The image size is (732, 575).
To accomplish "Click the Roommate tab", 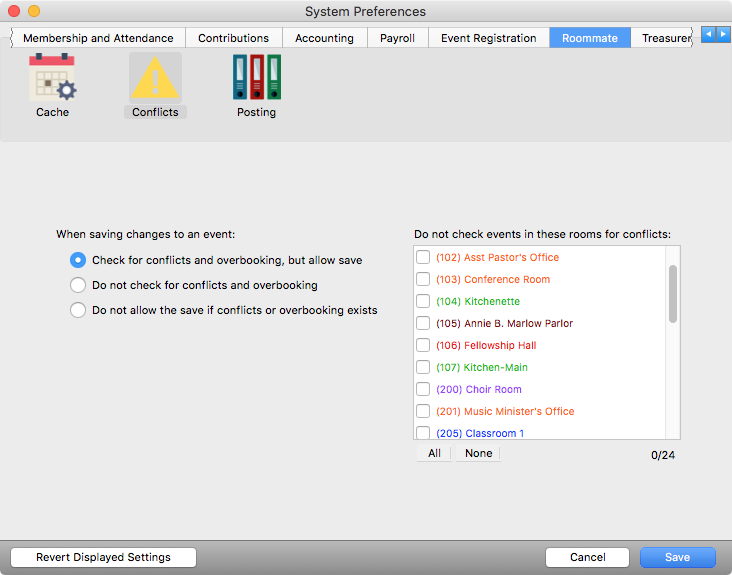I will coord(590,38).
